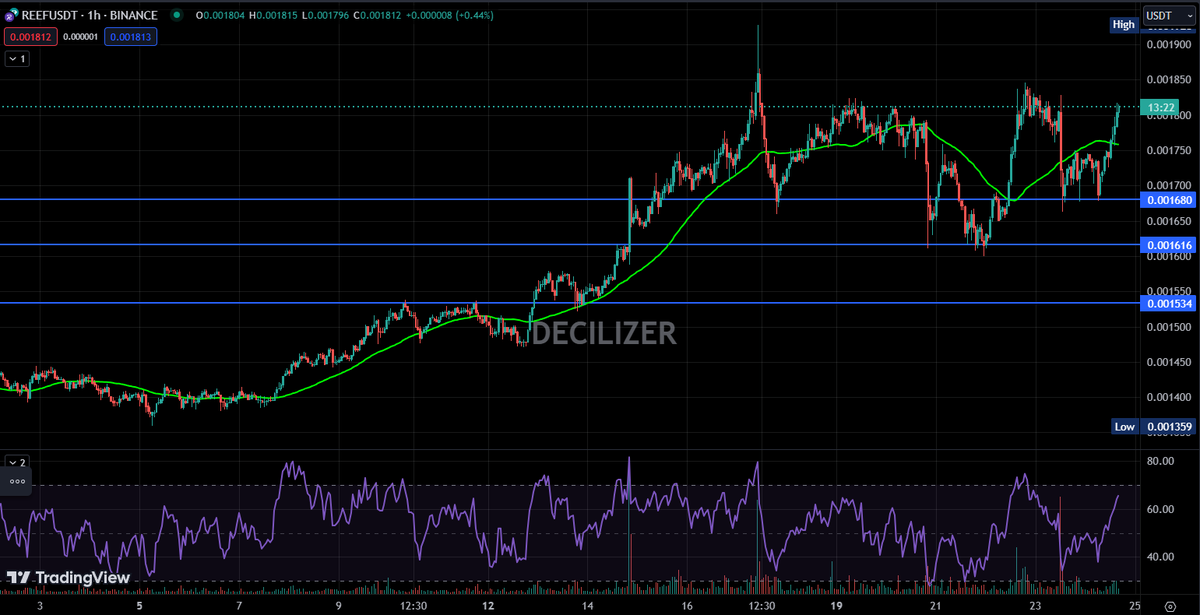
Task: Click the green market status dot
Action: (177, 16)
